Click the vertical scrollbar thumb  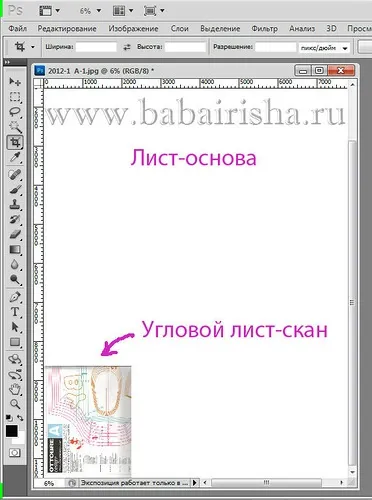[352, 303]
